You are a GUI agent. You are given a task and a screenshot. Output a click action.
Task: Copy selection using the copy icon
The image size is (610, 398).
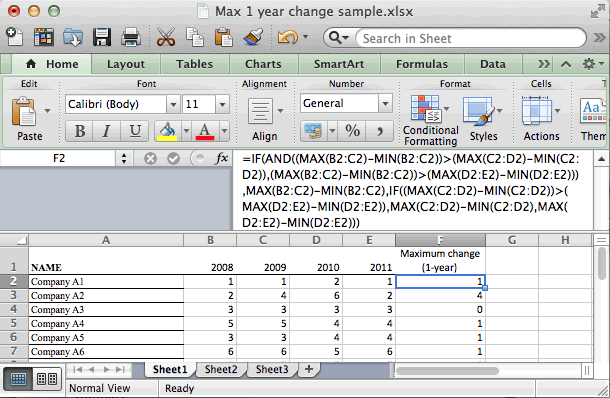pyautogui.click(x=195, y=38)
